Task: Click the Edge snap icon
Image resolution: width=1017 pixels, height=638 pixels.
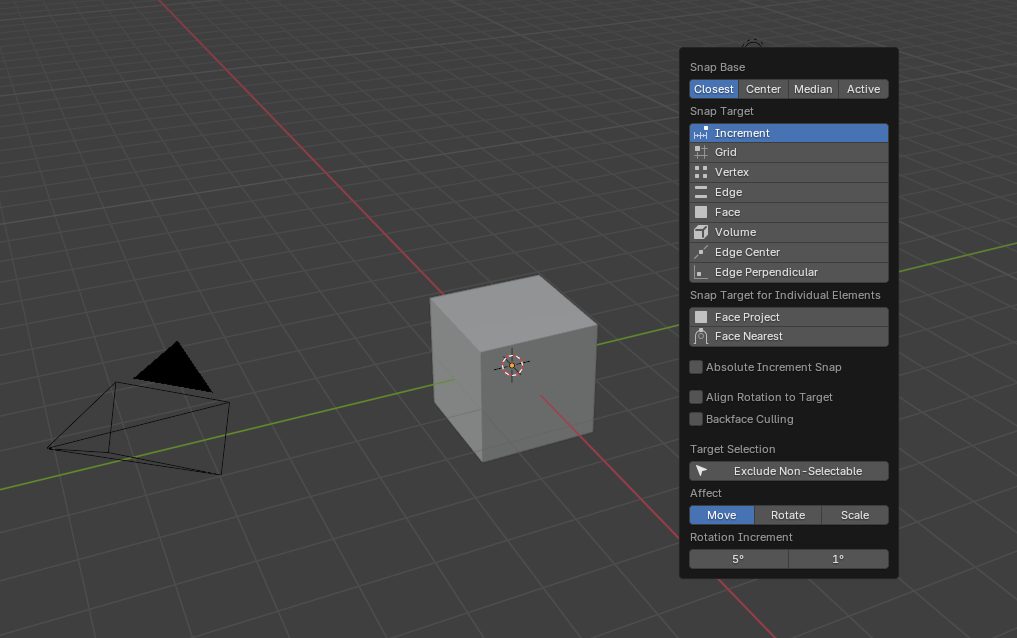Action: [700, 192]
